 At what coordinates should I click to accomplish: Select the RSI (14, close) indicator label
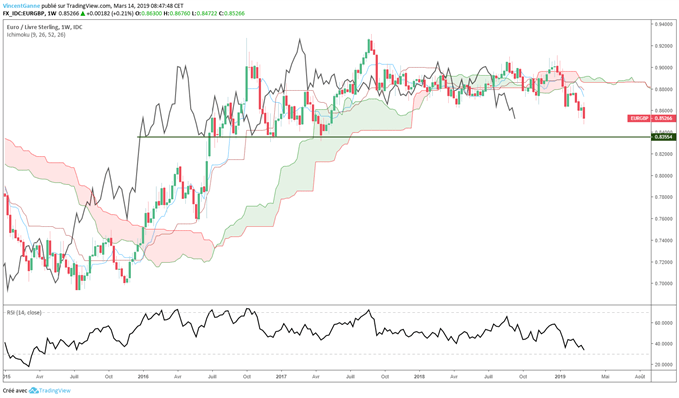click(24, 312)
